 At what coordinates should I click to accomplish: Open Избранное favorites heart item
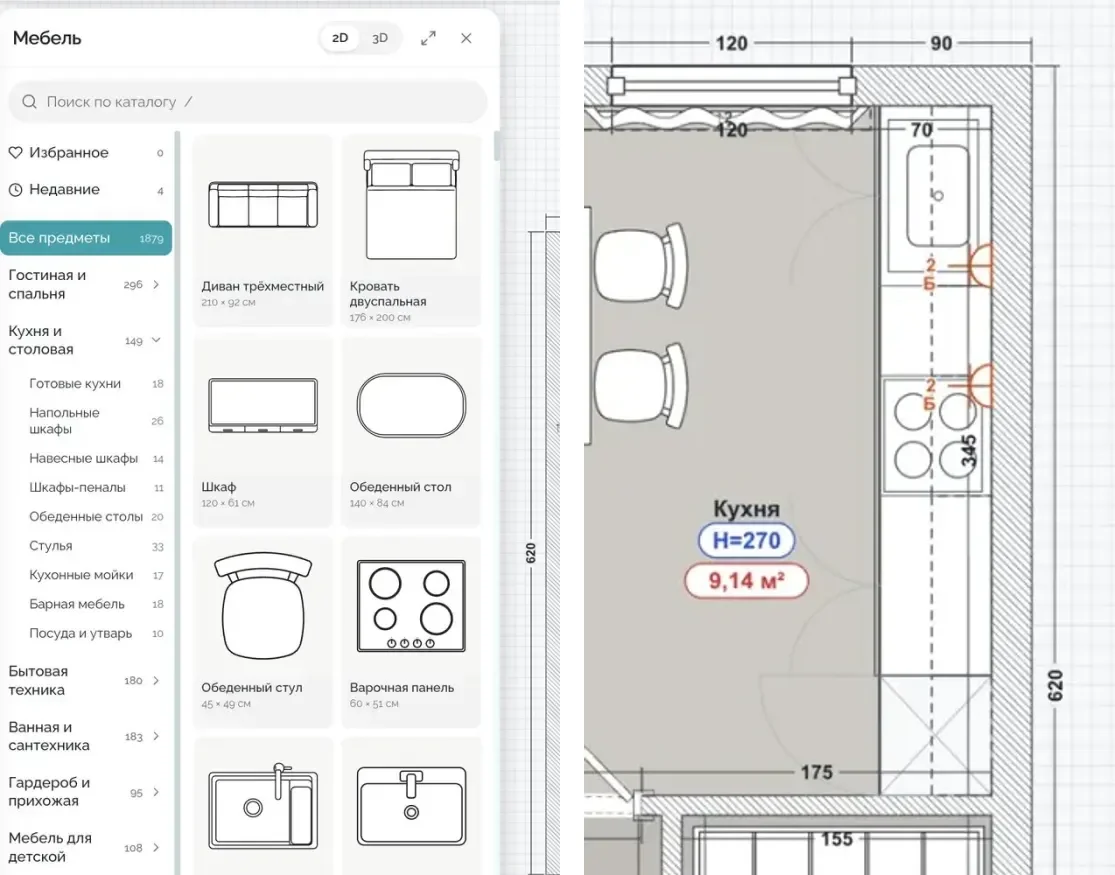pos(85,152)
